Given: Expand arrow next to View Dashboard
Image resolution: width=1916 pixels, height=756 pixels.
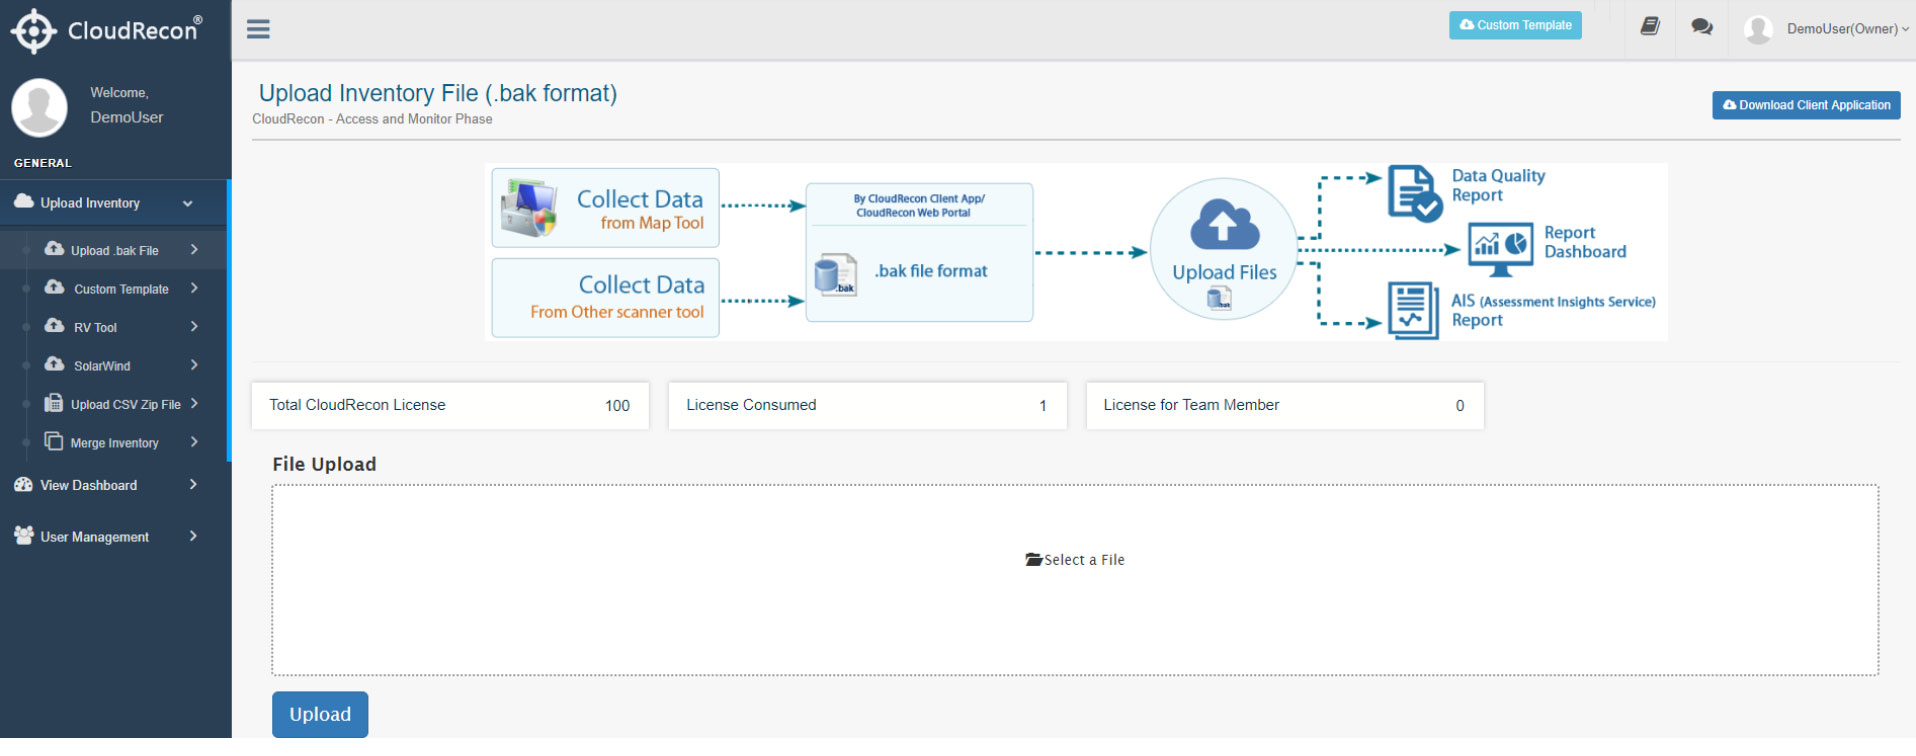Looking at the screenshot, I should [x=193, y=484].
